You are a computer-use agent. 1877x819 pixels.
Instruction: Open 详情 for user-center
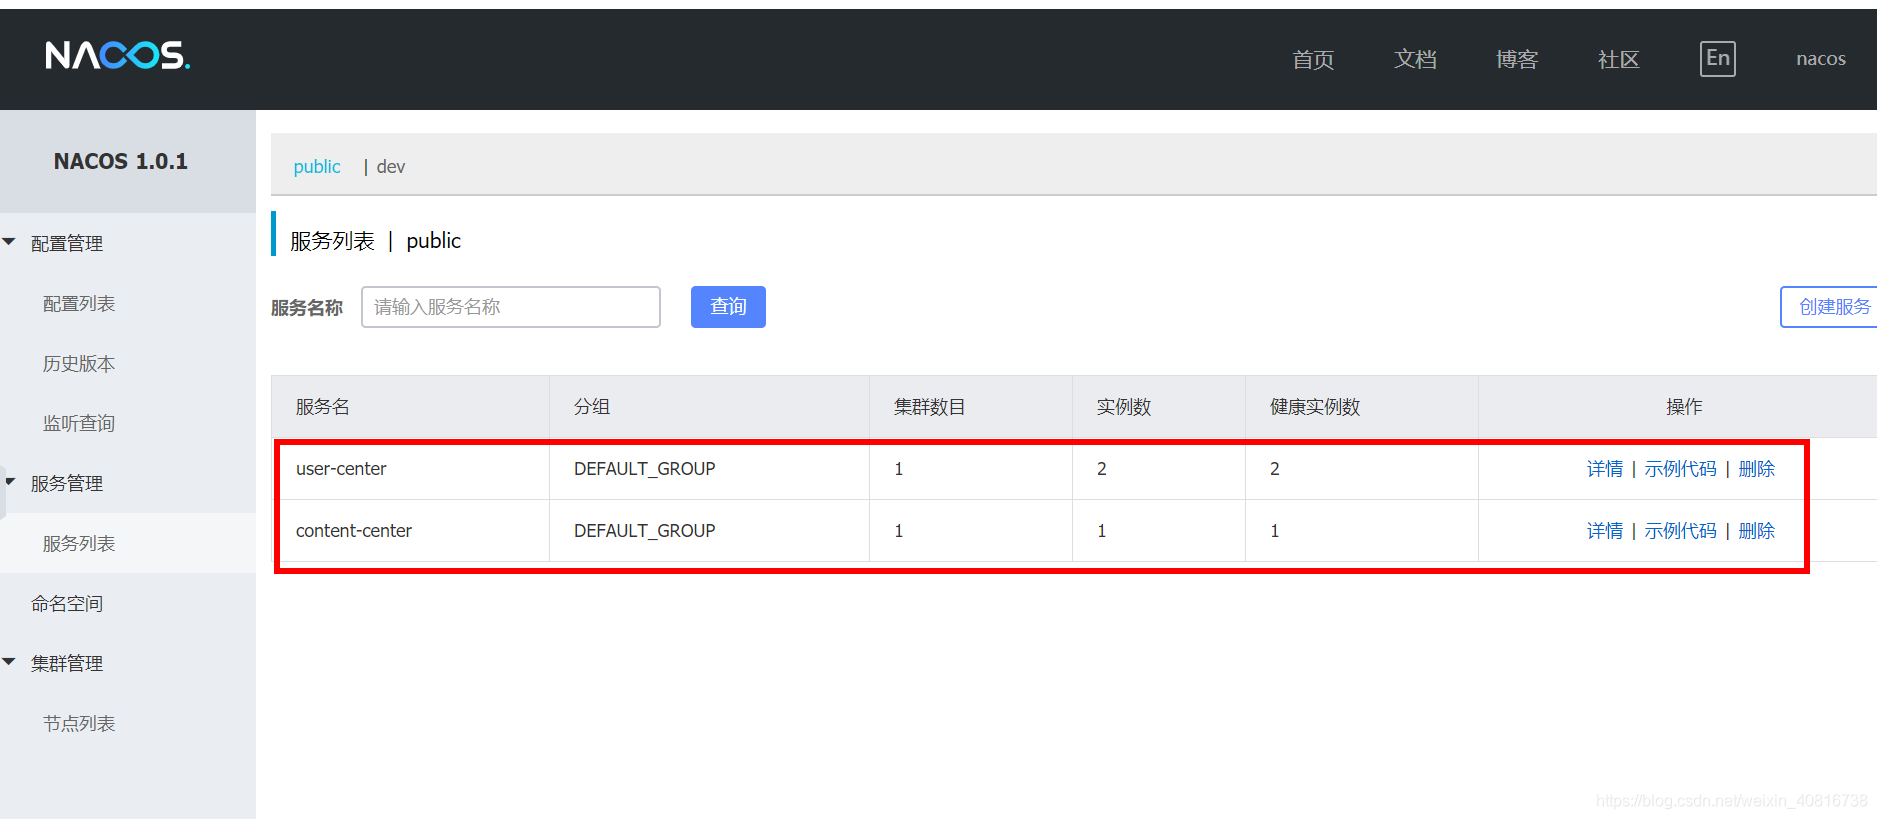[1605, 469]
